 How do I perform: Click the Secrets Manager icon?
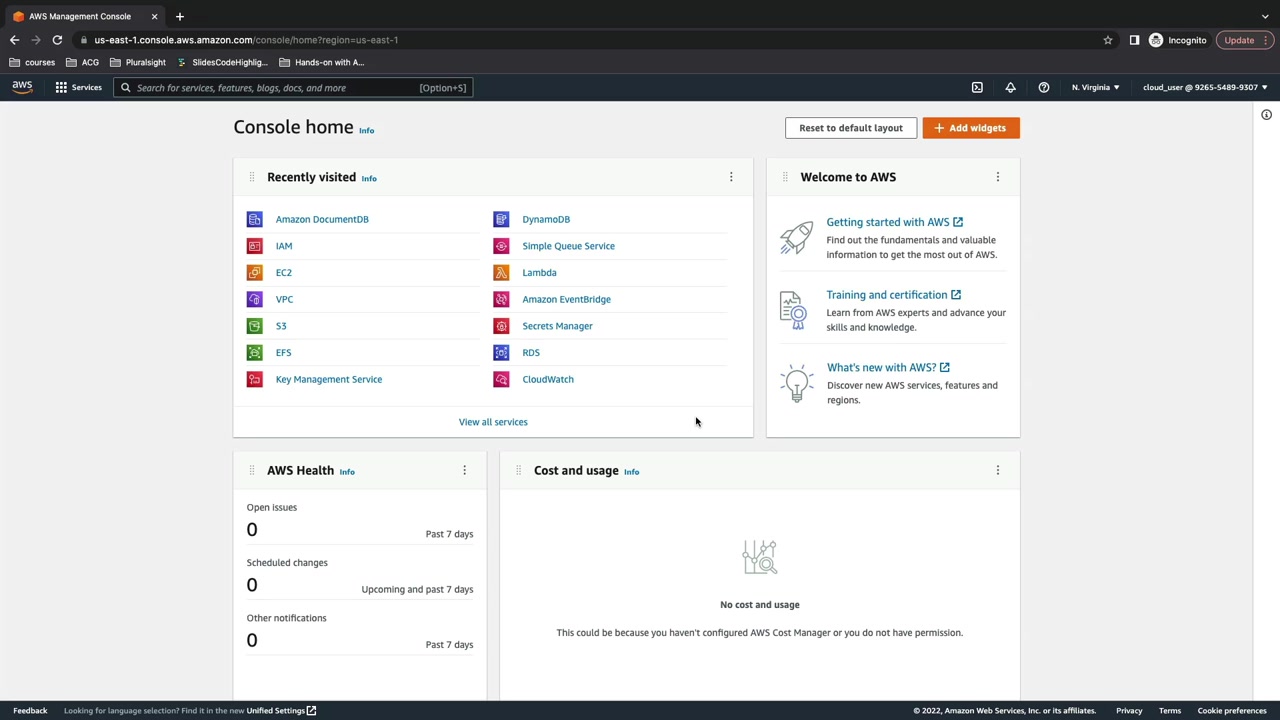[x=501, y=326]
